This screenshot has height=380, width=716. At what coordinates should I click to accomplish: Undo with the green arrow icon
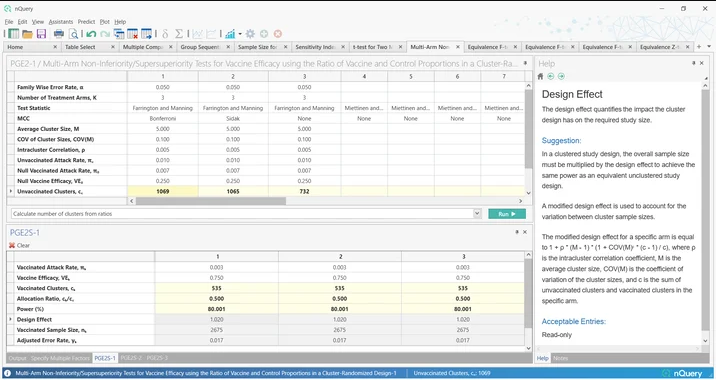pos(91,34)
